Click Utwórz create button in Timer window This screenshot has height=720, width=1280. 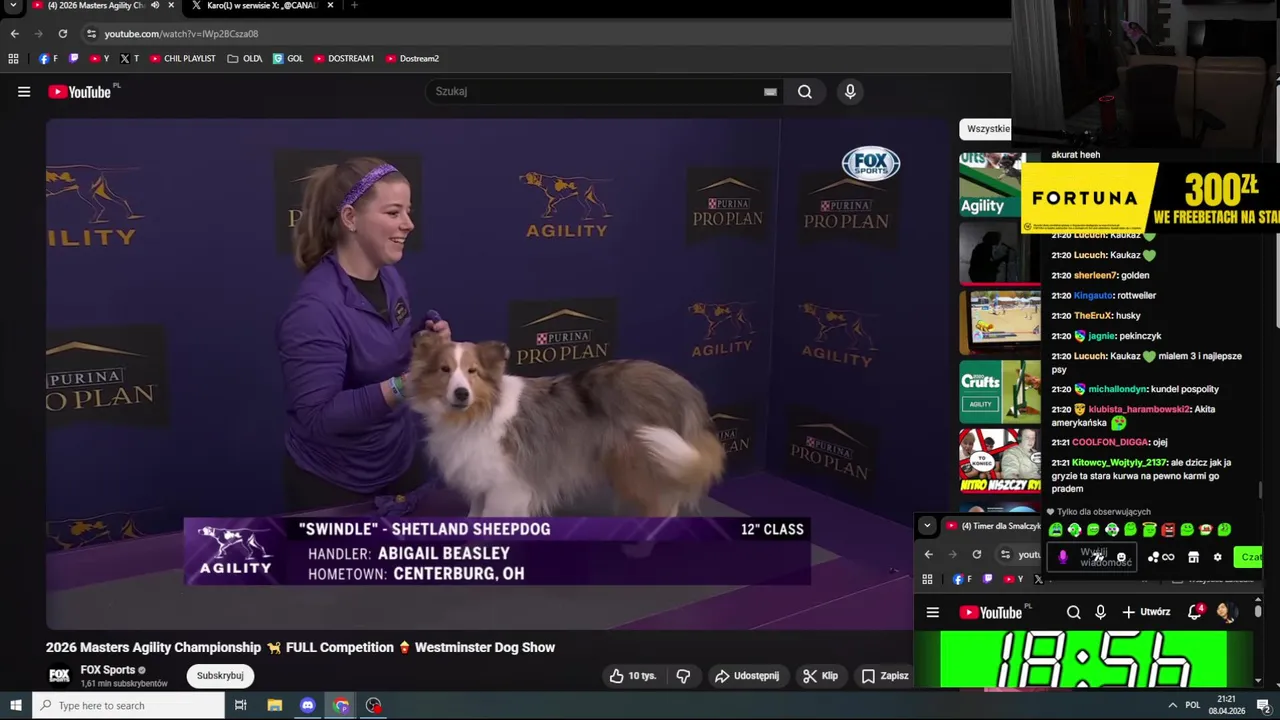click(1146, 612)
